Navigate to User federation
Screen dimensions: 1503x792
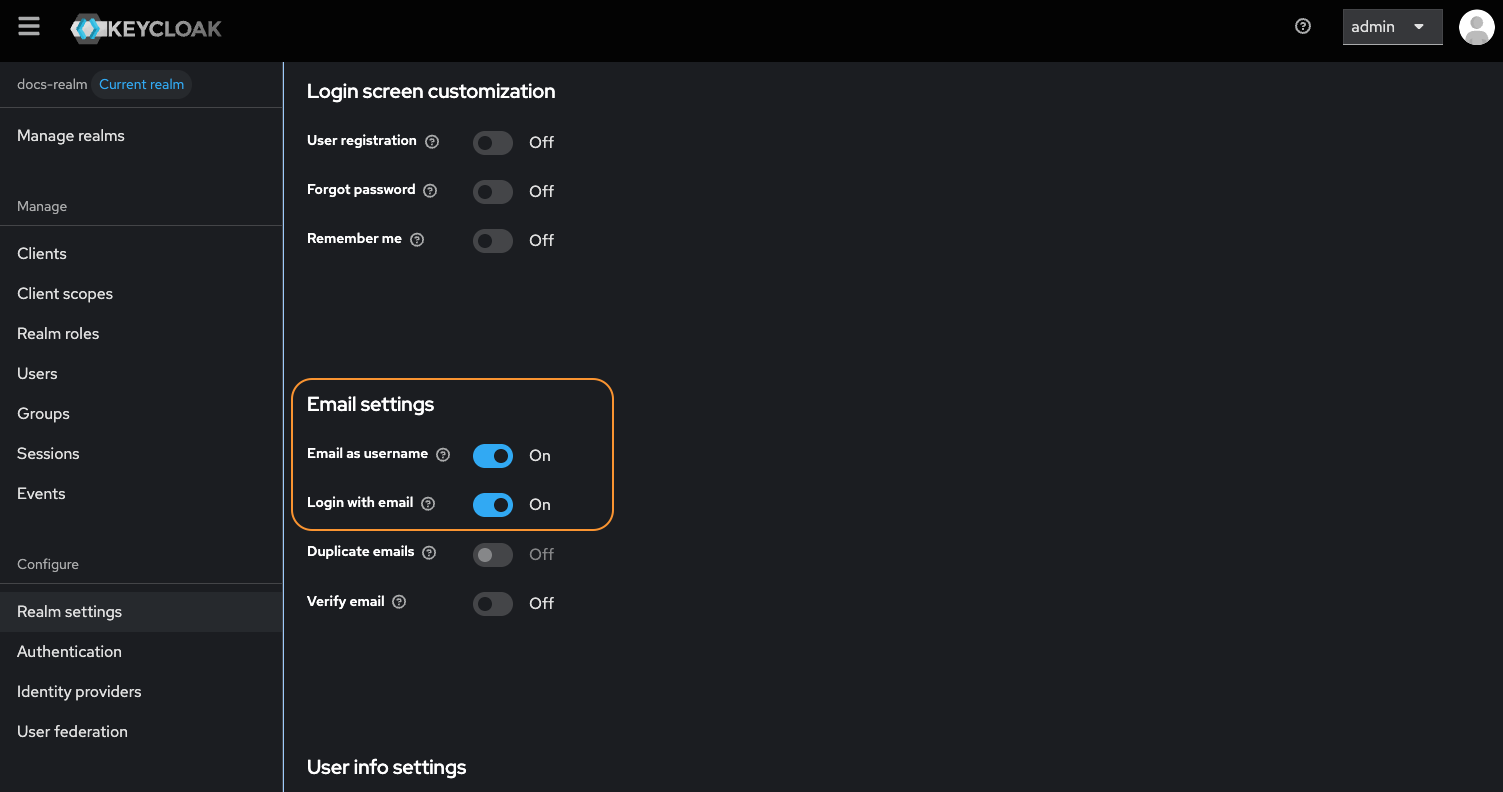tap(72, 732)
